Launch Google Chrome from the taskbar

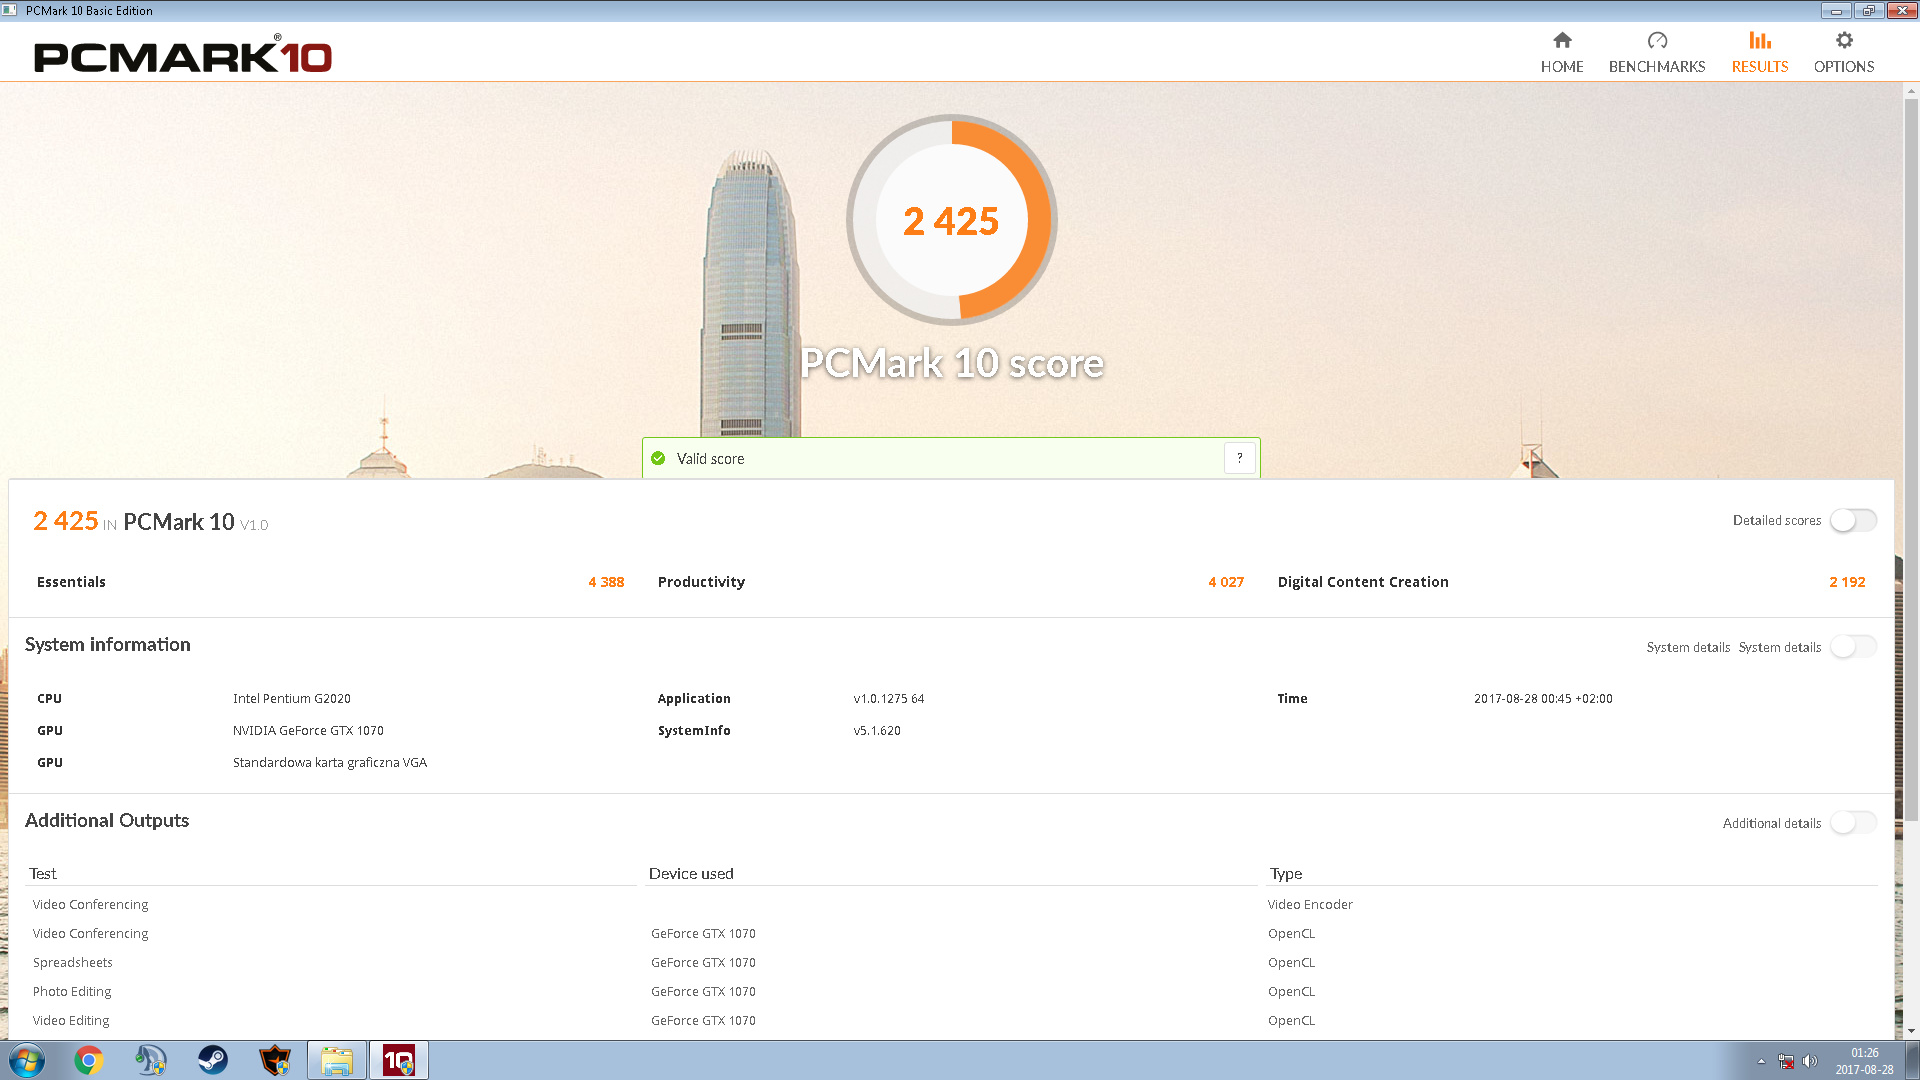(x=89, y=1060)
